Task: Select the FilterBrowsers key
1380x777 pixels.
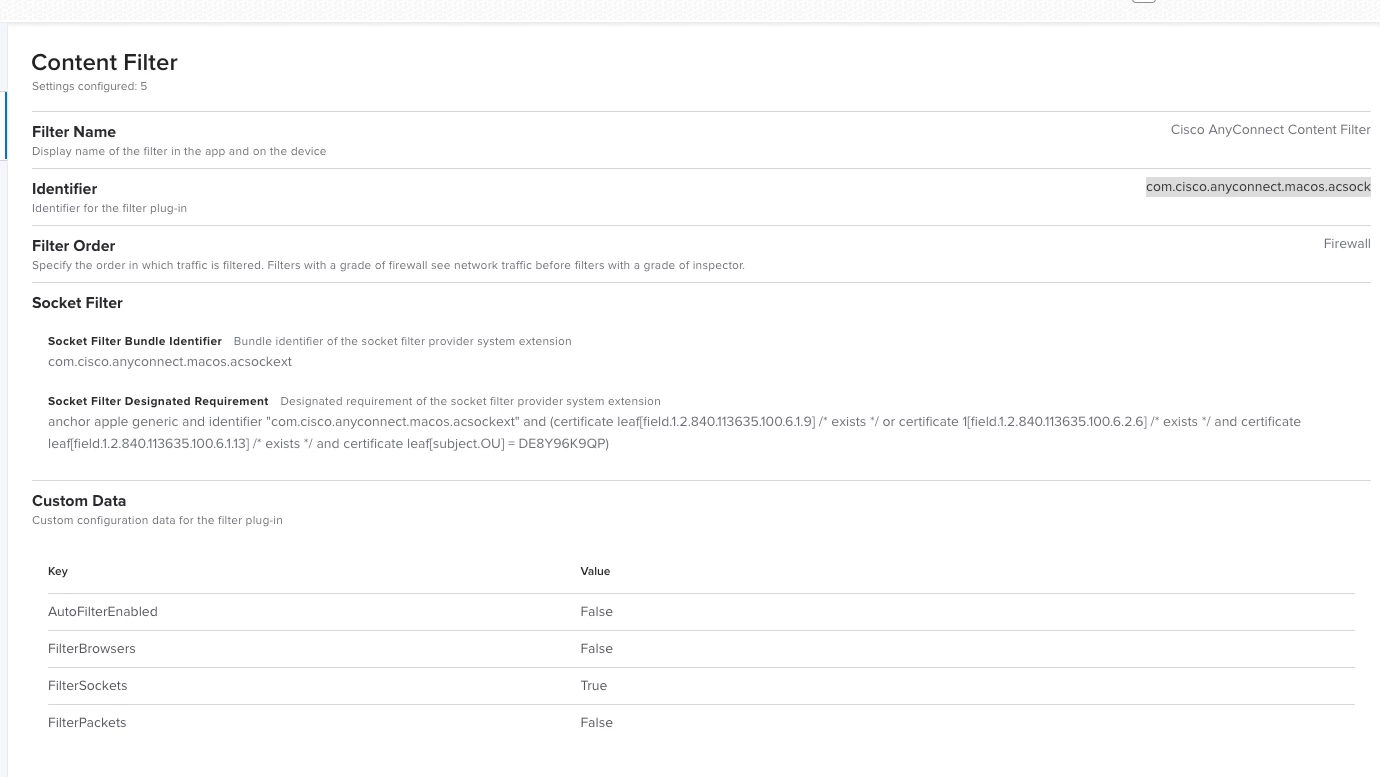Action: [92, 649]
